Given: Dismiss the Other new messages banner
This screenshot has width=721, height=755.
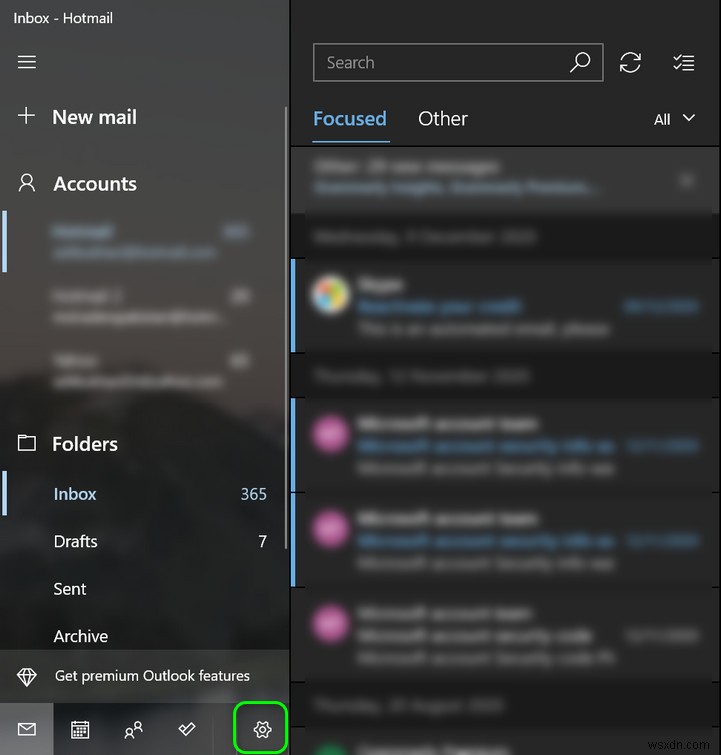Looking at the screenshot, I should click(686, 181).
